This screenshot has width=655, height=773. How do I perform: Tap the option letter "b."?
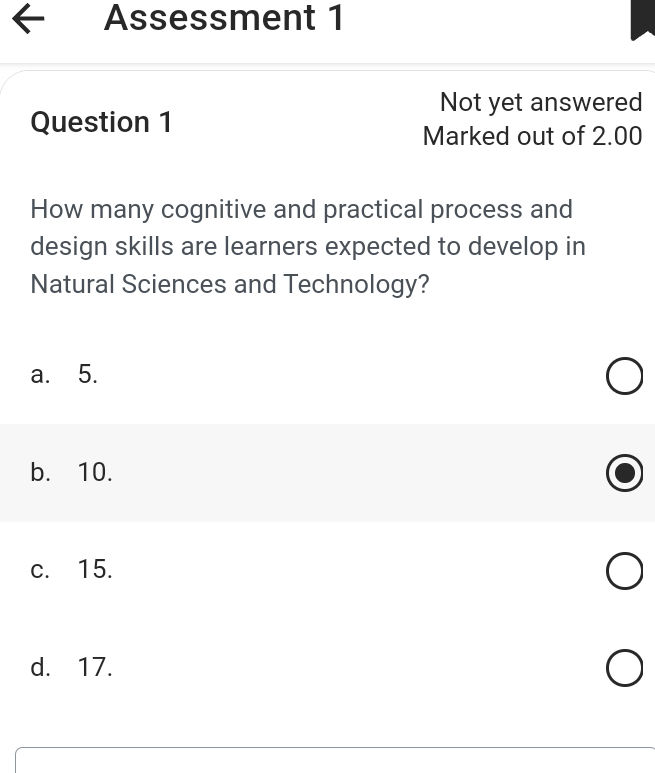pos(41,473)
